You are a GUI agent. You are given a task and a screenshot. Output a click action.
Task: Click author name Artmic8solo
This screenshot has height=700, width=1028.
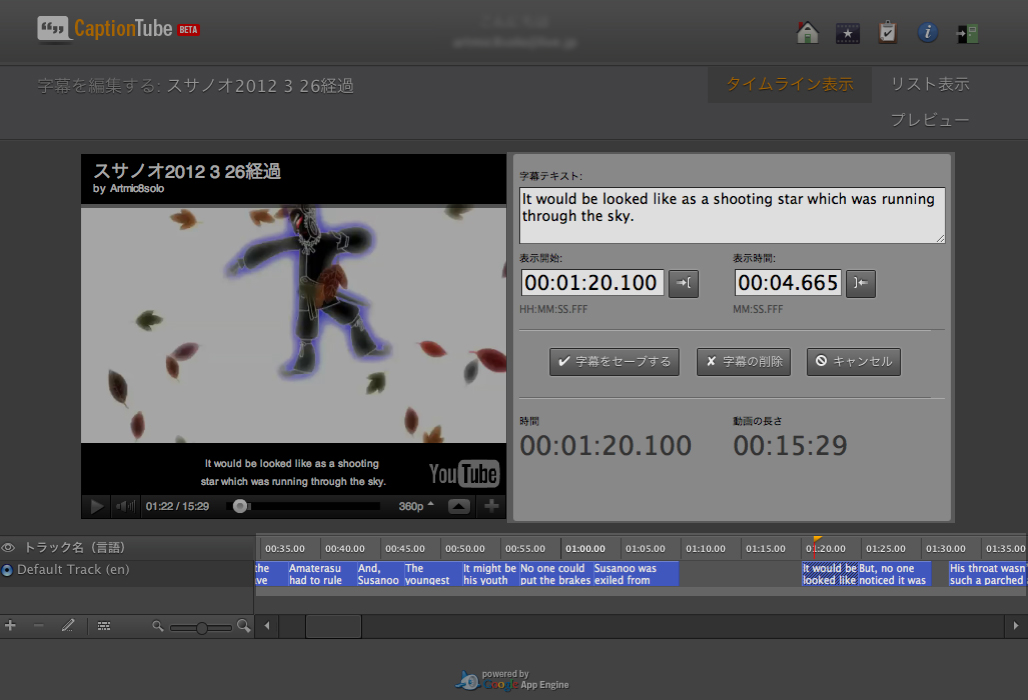[137, 189]
